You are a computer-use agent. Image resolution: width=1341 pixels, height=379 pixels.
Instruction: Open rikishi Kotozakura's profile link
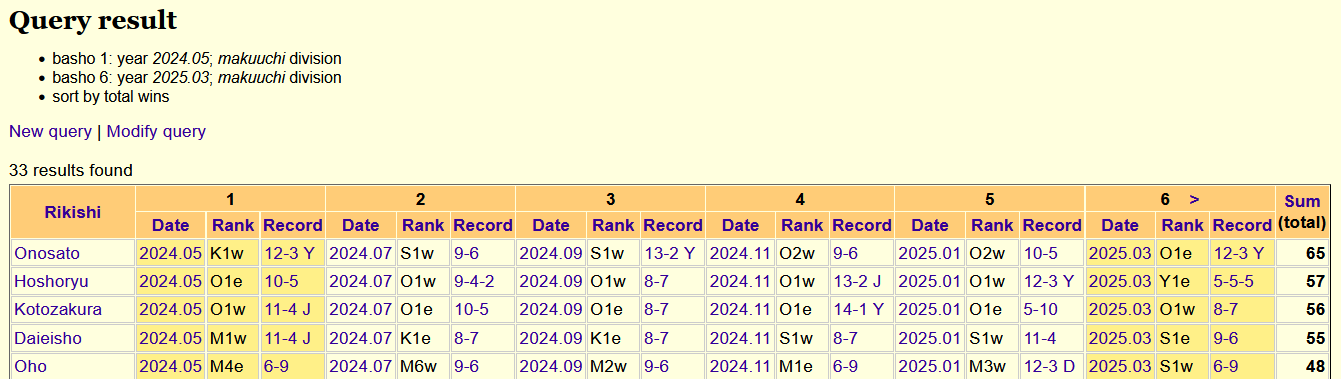pyautogui.click(x=58, y=310)
